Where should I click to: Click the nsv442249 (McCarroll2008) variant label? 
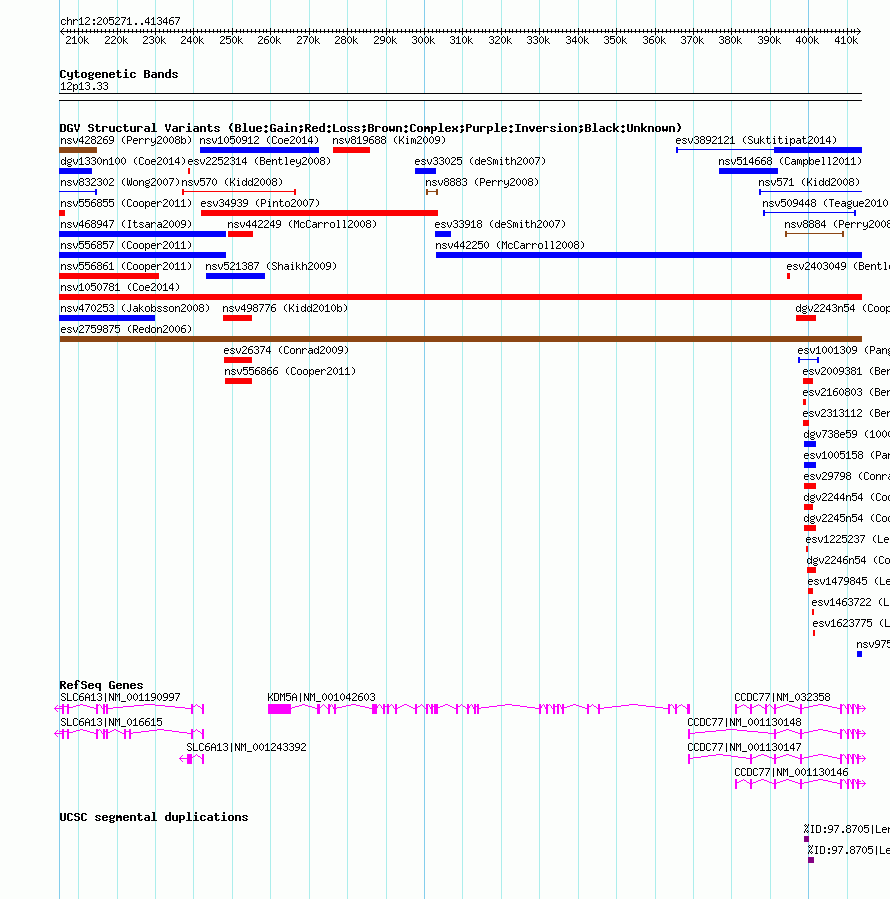coord(302,224)
